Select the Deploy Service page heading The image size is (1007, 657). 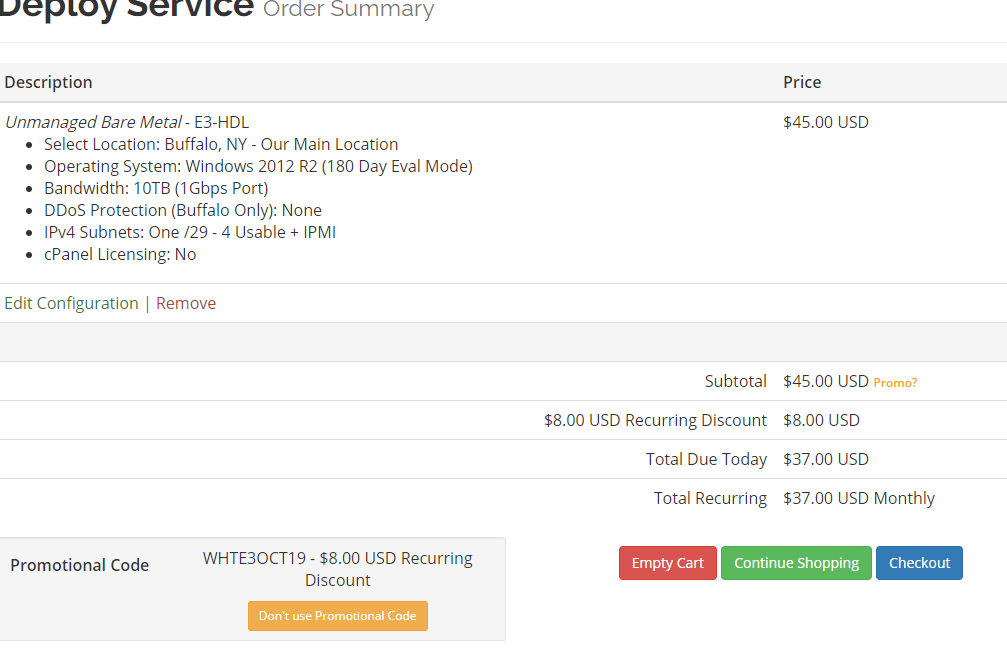(x=127, y=8)
